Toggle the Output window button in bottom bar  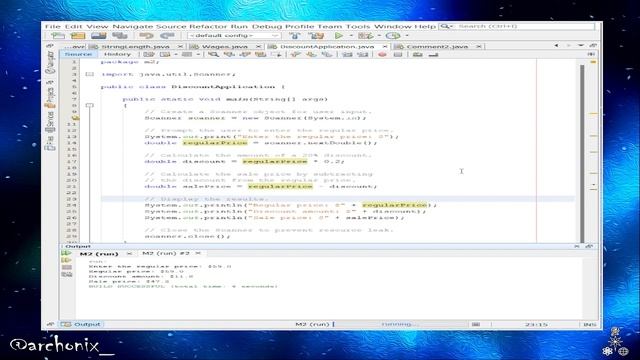[x=81, y=324]
